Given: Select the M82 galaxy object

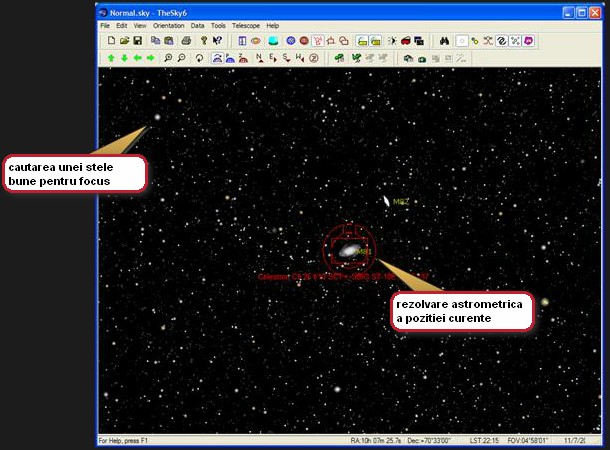Looking at the screenshot, I should pyautogui.click(x=386, y=201).
